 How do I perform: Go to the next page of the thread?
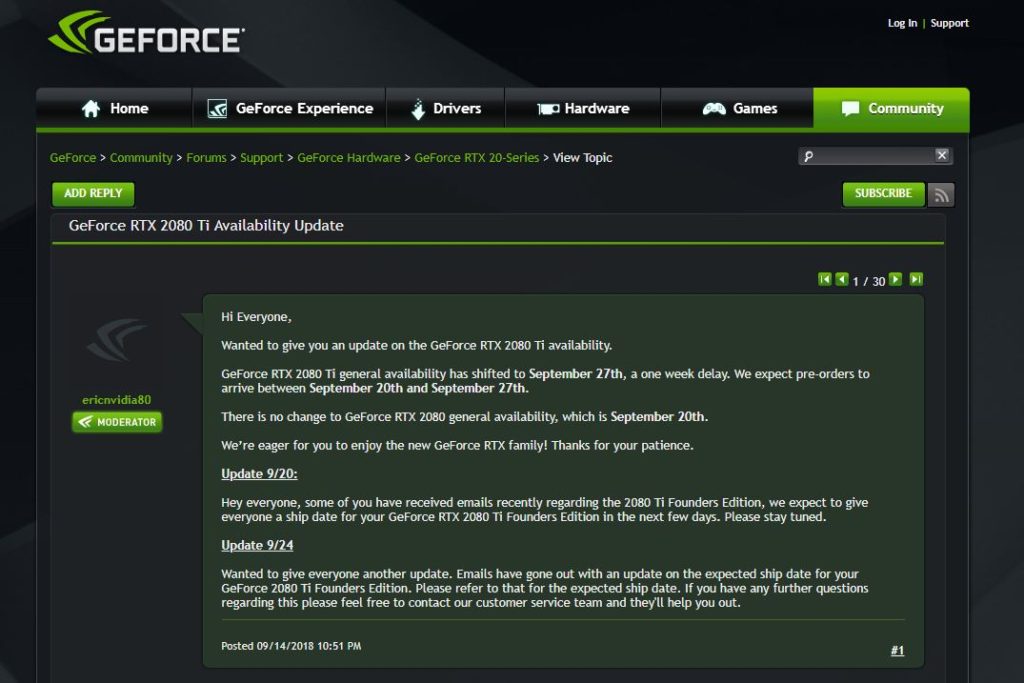coord(896,280)
